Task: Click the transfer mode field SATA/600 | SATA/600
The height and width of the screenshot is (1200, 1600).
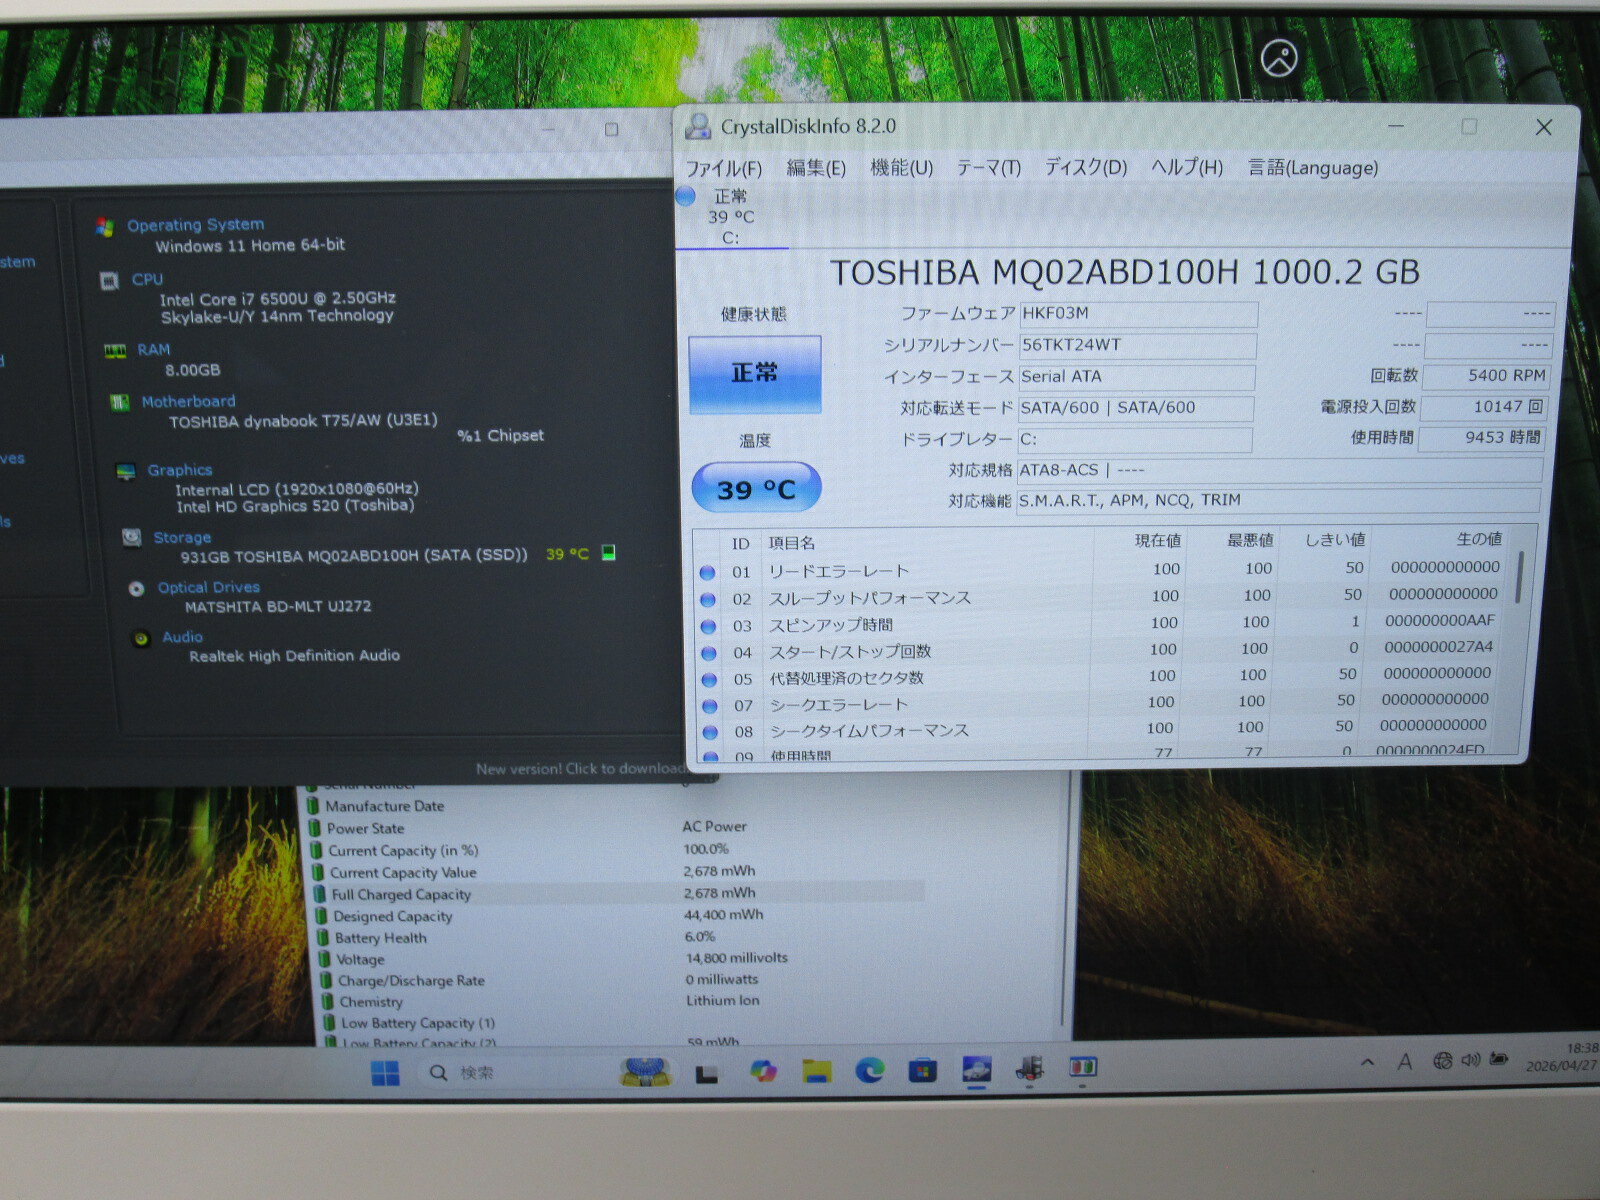Action: coord(1135,408)
